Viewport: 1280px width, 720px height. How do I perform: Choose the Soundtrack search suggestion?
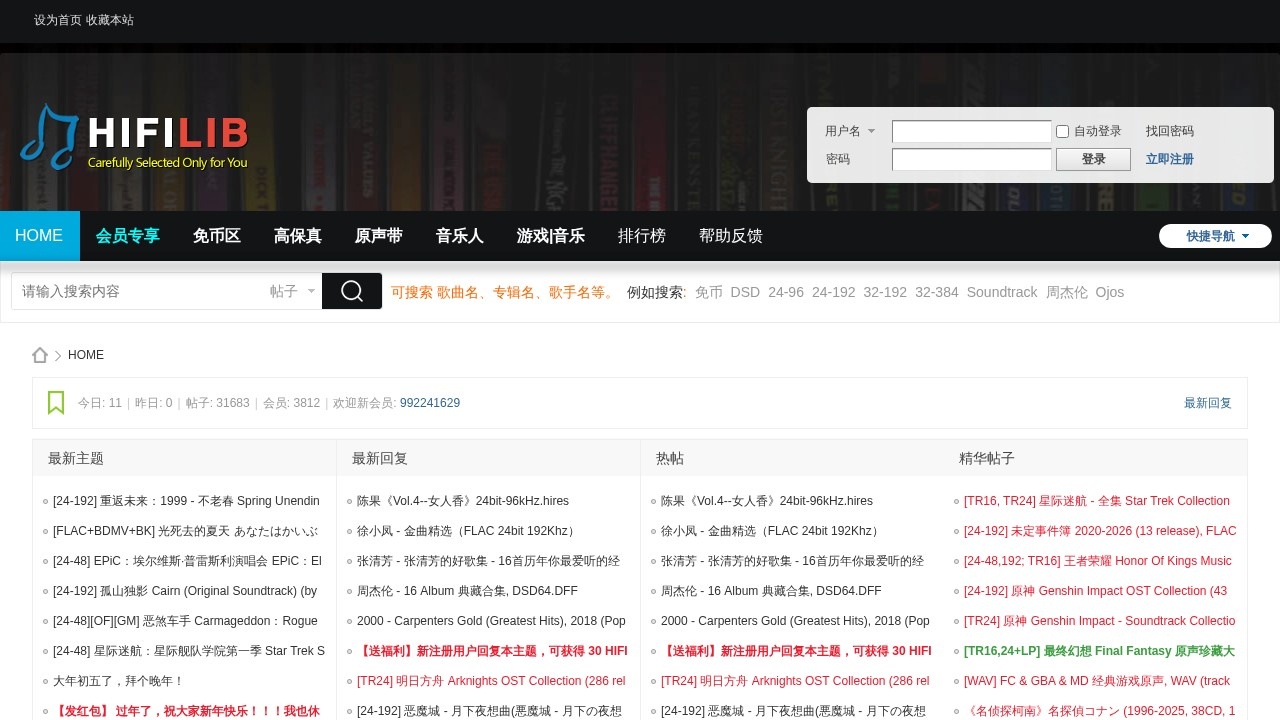click(x=1002, y=292)
